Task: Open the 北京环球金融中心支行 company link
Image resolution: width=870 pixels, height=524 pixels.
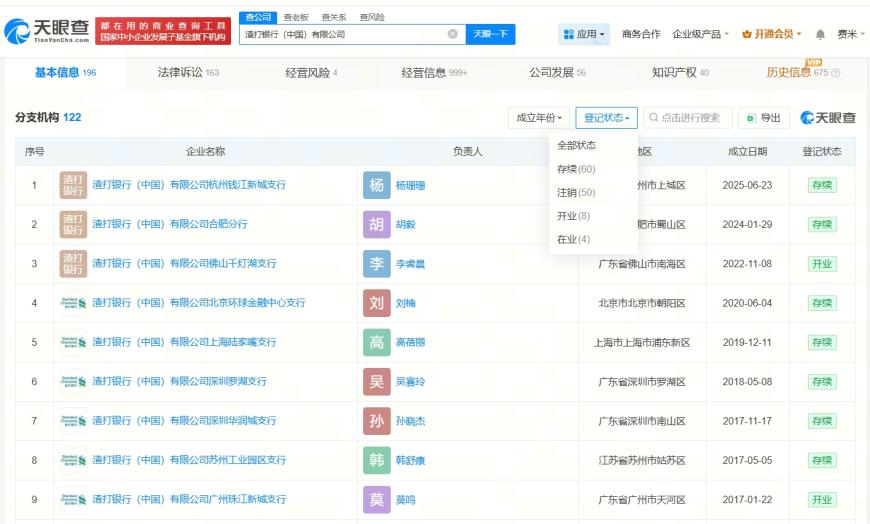Action: [199, 303]
